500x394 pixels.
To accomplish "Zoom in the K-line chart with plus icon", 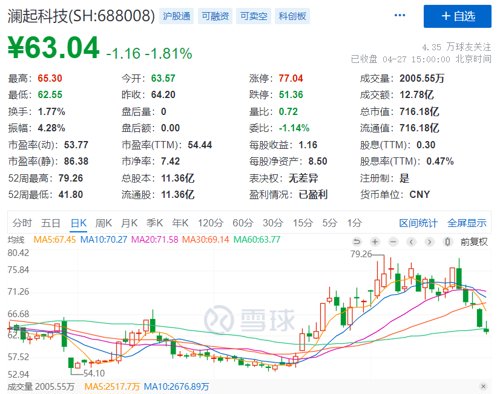I will pos(375,242).
